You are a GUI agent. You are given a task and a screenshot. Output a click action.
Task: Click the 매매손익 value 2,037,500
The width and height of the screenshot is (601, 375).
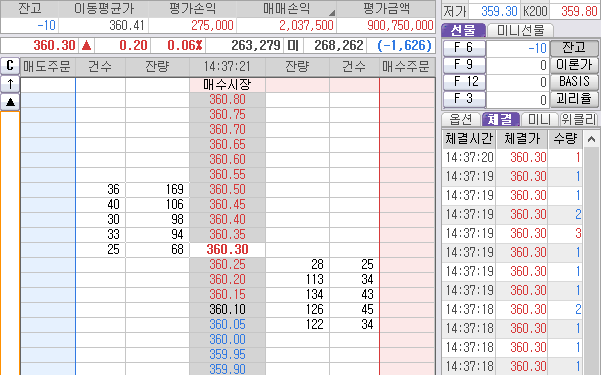pyautogui.click(x=306, y=26)
